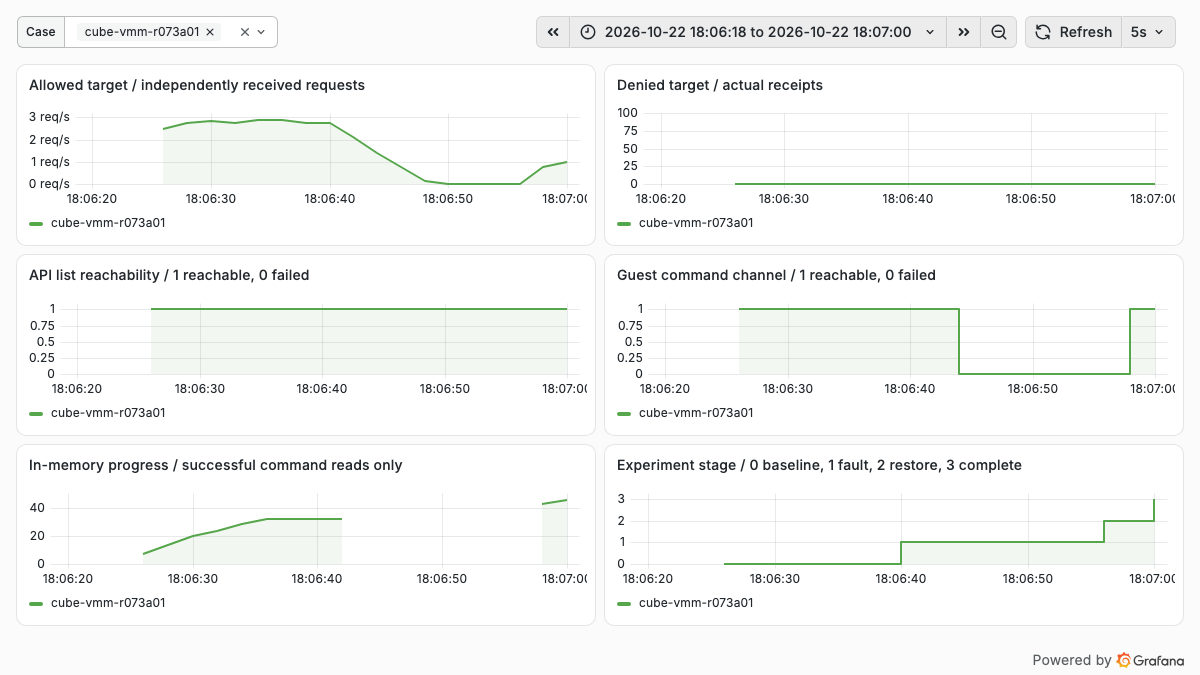Toggle cube-vmm-r073a01 legend in Experiment stage panel
1200x675 pixels.
696,603
